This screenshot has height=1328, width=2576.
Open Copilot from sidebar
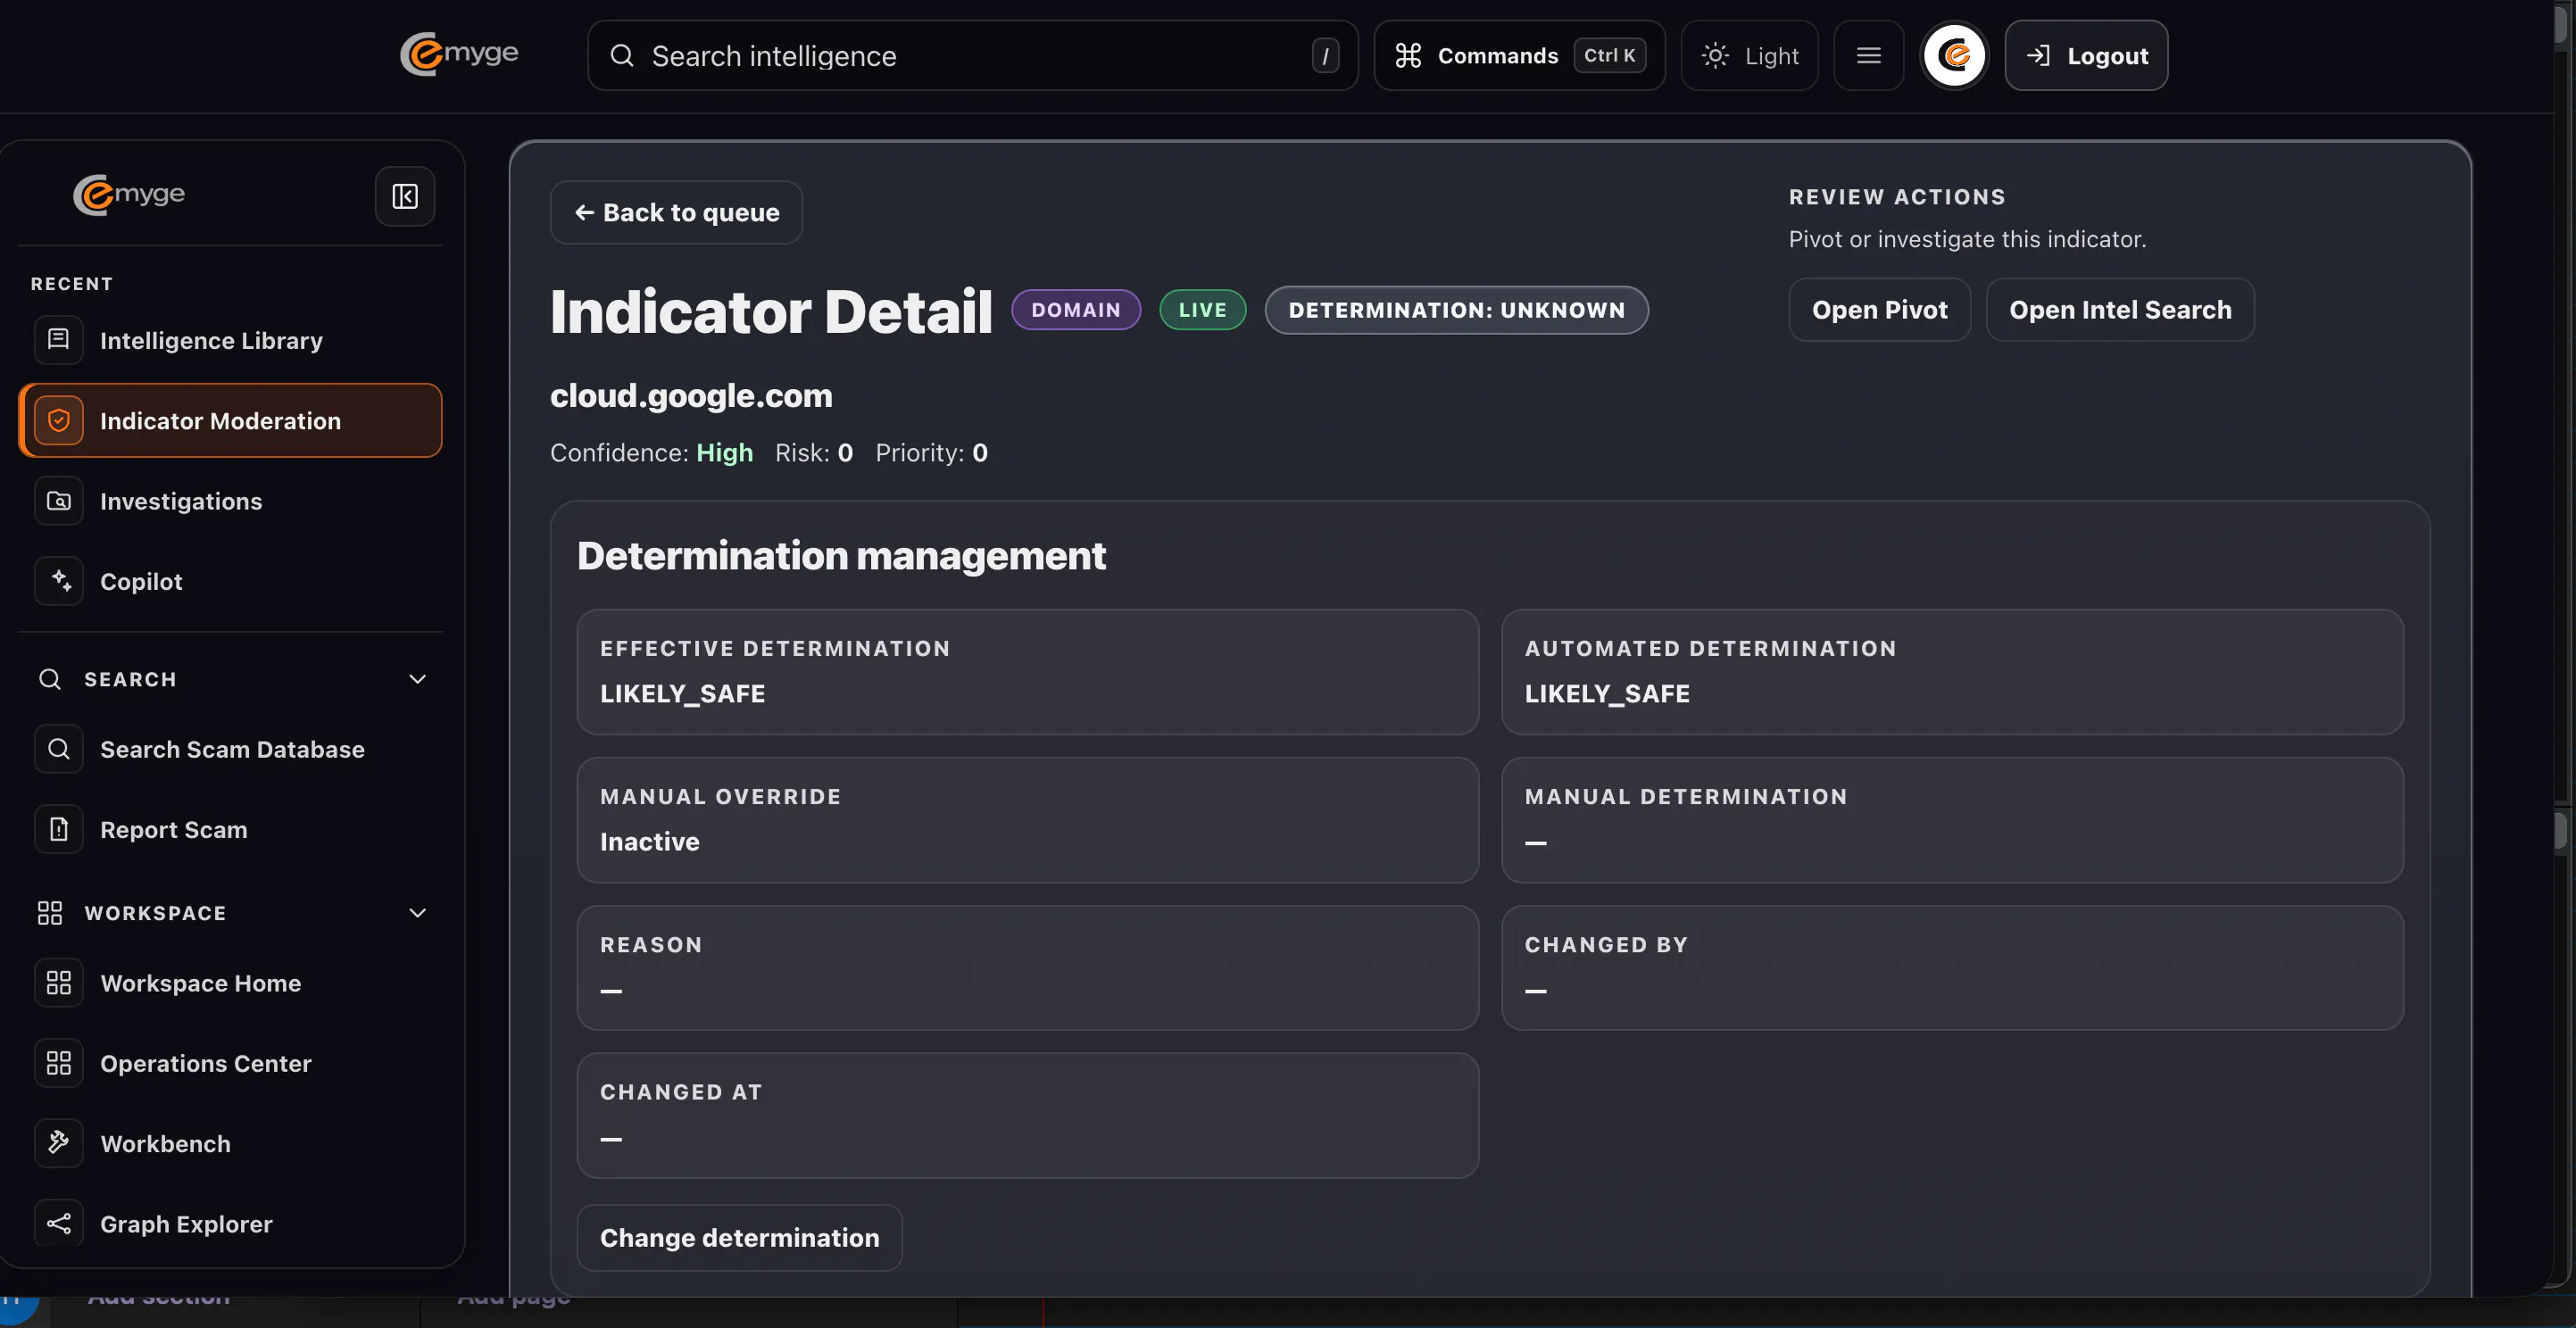[x=230, y=581]
